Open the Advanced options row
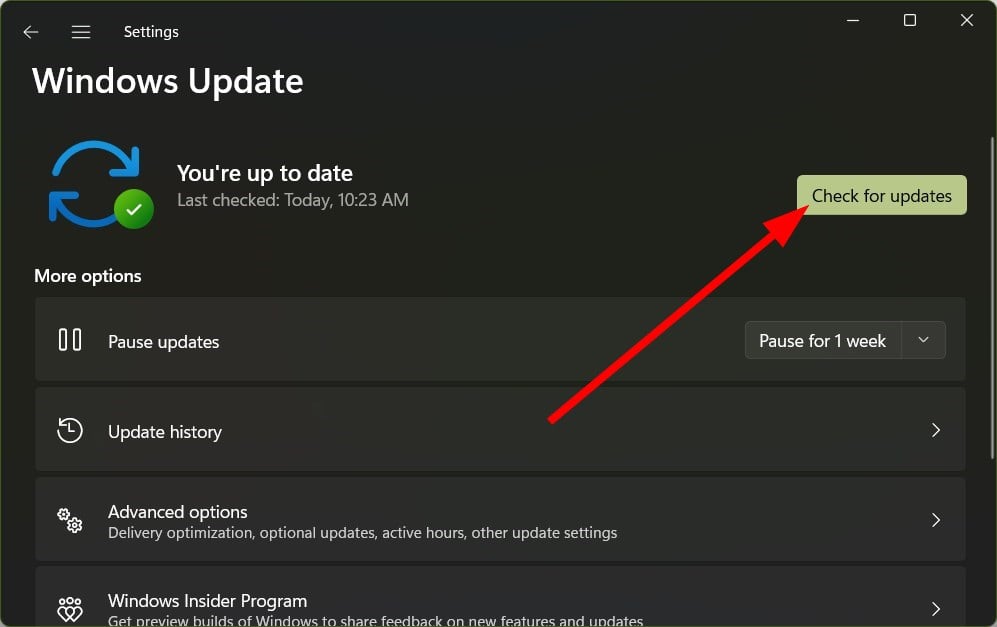 (500, 520)
